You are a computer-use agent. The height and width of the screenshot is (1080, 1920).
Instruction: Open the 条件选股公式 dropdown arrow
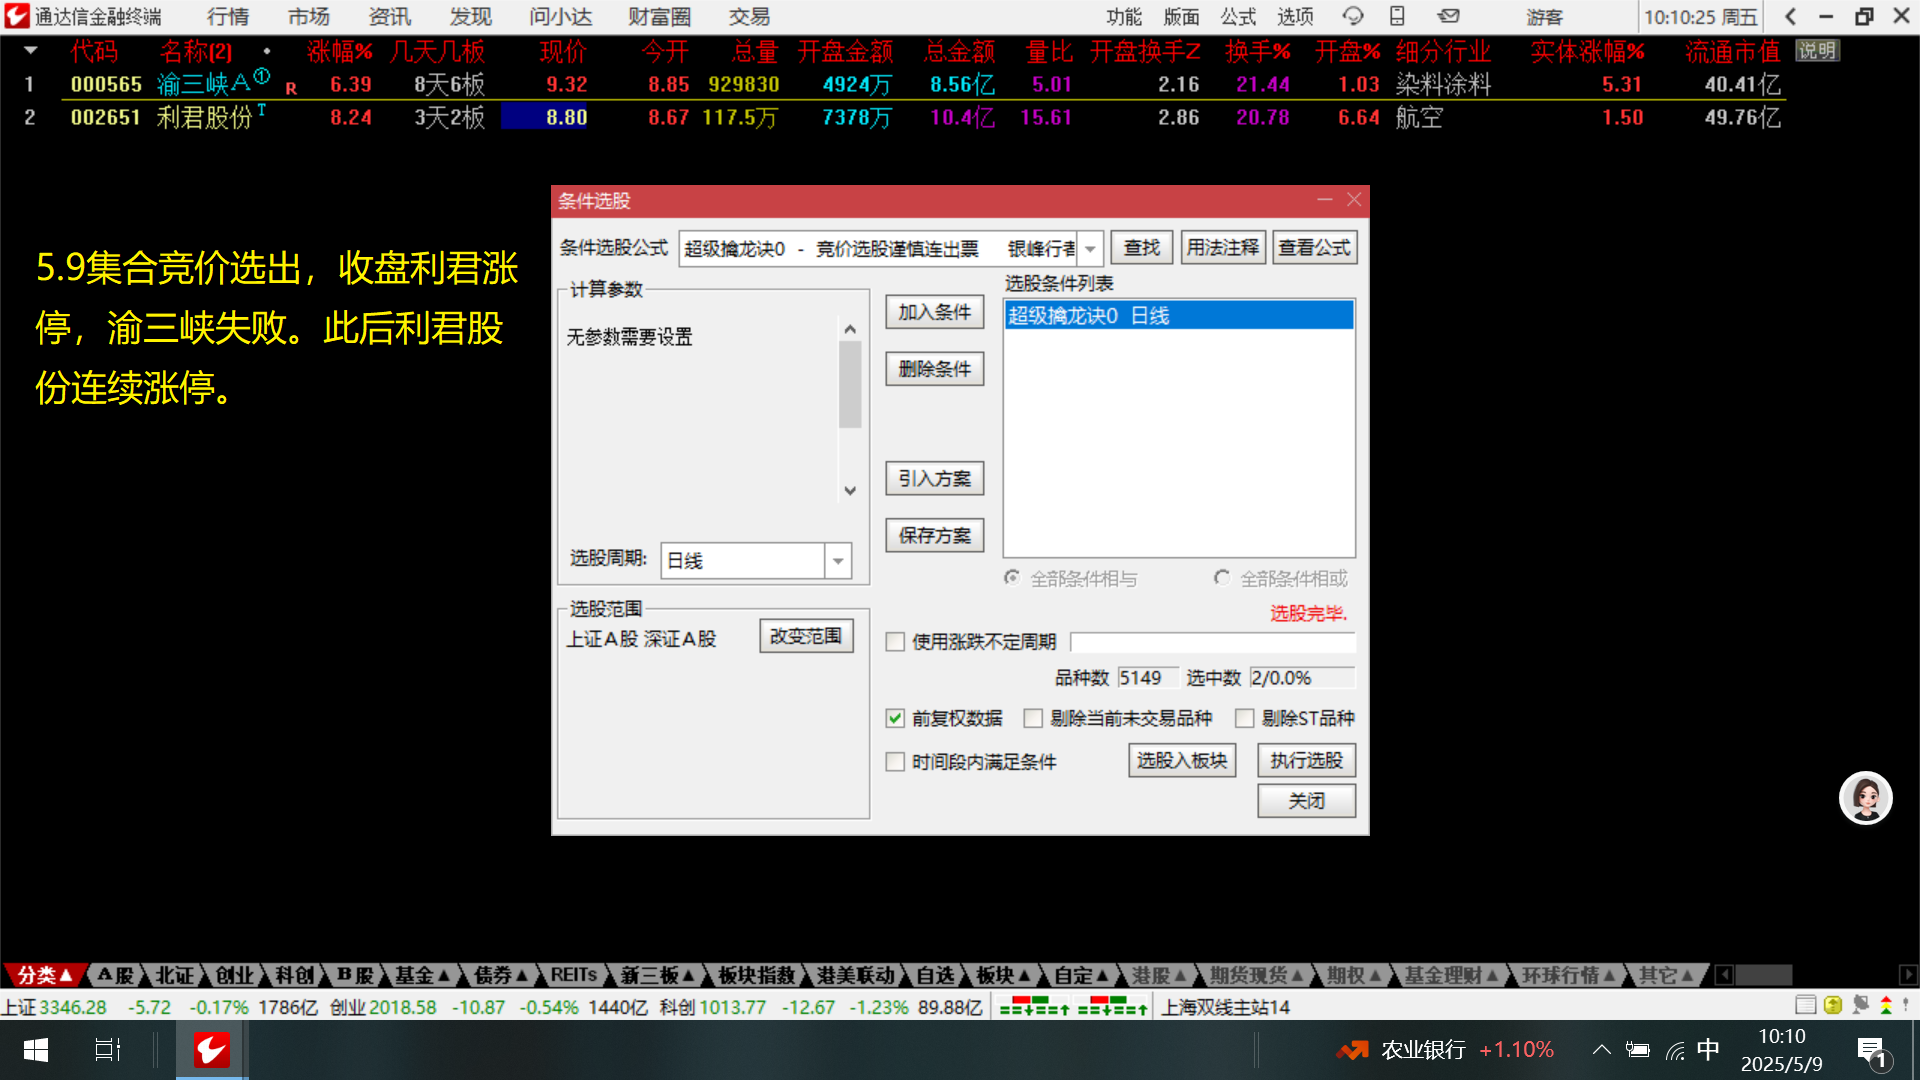(x=1090, y=249)
